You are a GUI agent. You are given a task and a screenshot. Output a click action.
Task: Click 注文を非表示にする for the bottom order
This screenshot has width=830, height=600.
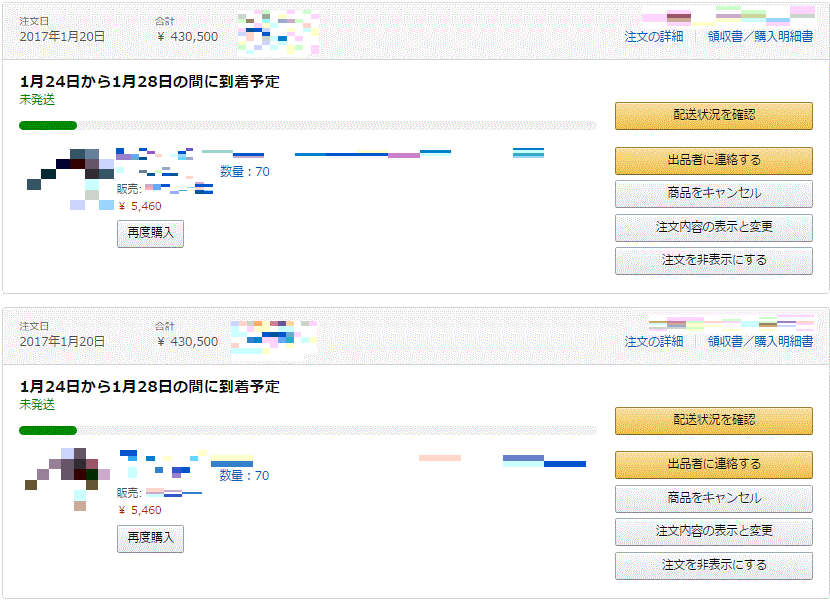pos(714,565)
